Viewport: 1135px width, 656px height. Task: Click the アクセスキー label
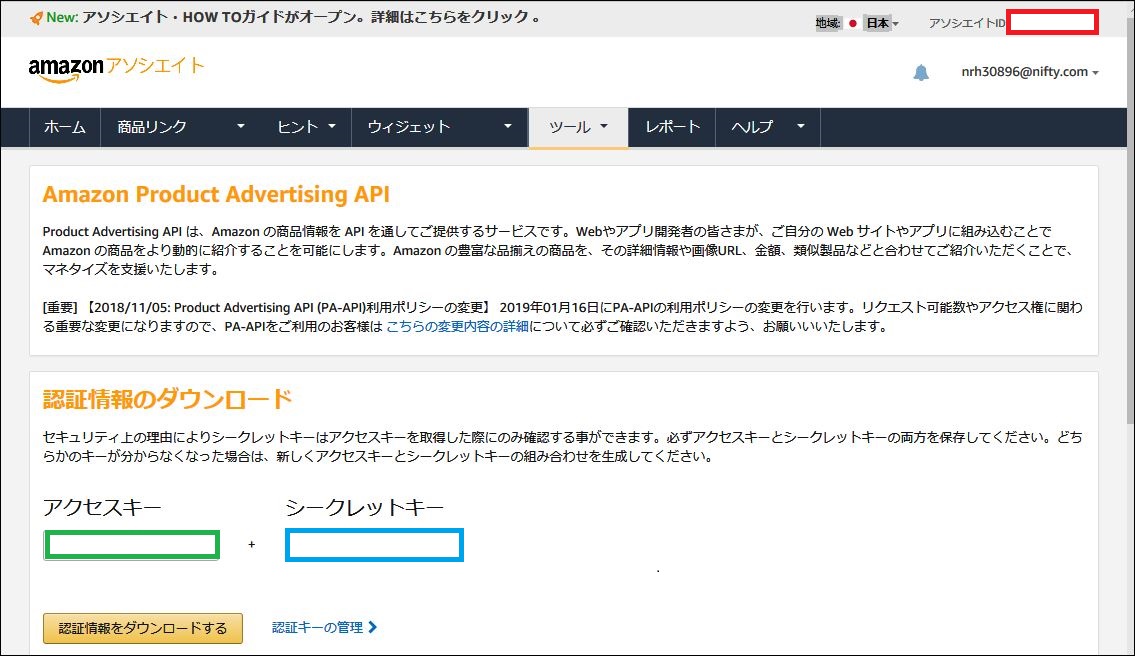point(102,508)
